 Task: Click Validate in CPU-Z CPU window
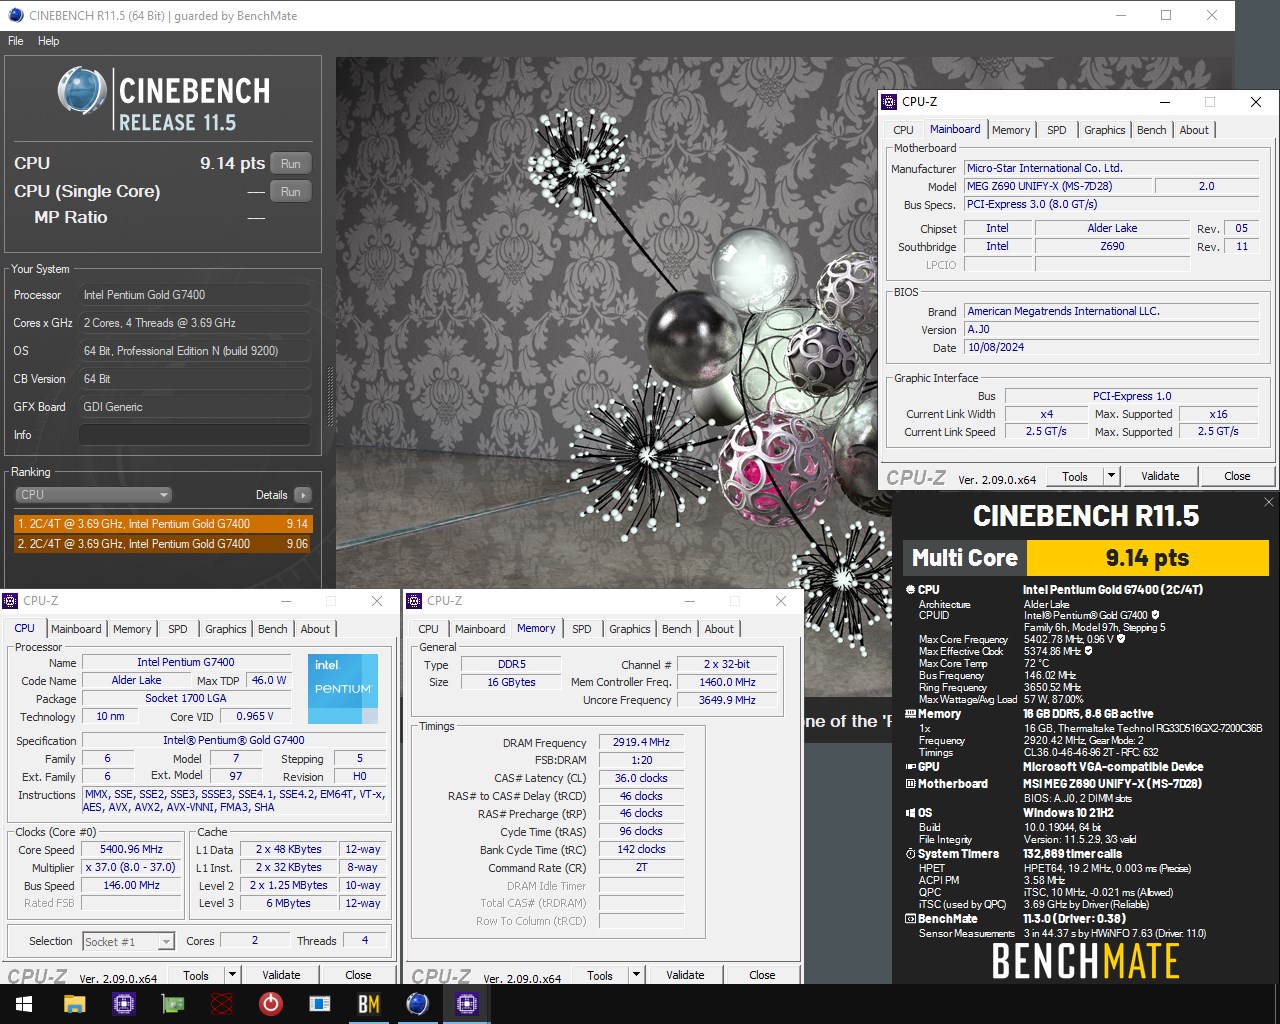pyautogui.click(x=281, y=975)
